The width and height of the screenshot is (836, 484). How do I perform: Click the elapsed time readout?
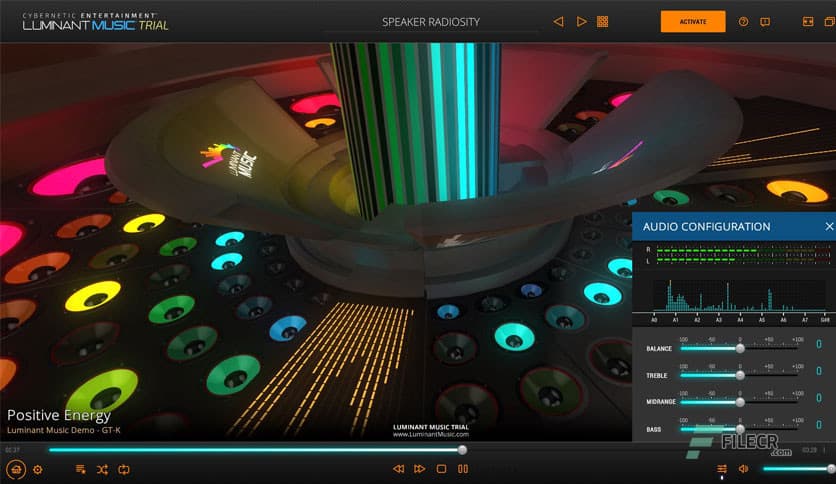[12, 450]
